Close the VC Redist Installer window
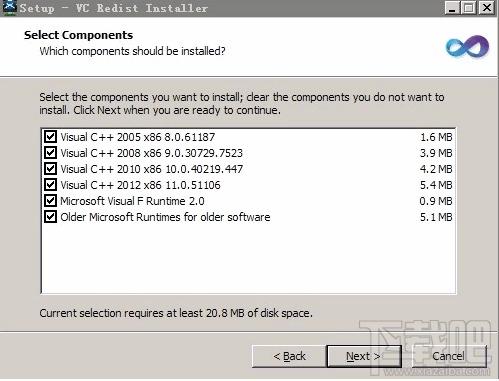The width and height of the screenshot is (499, 381). 487,8
